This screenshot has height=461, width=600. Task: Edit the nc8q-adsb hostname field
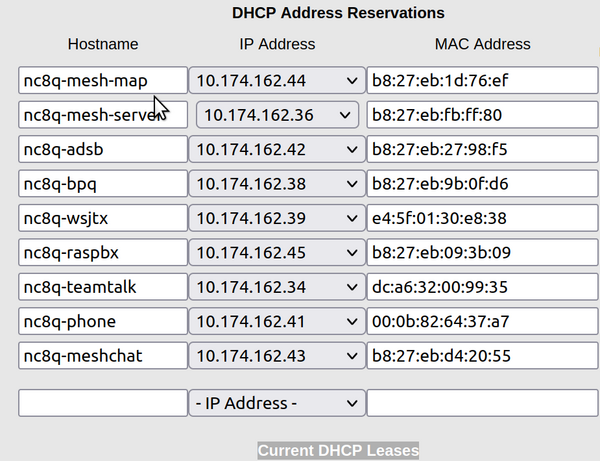click(103, 149)
